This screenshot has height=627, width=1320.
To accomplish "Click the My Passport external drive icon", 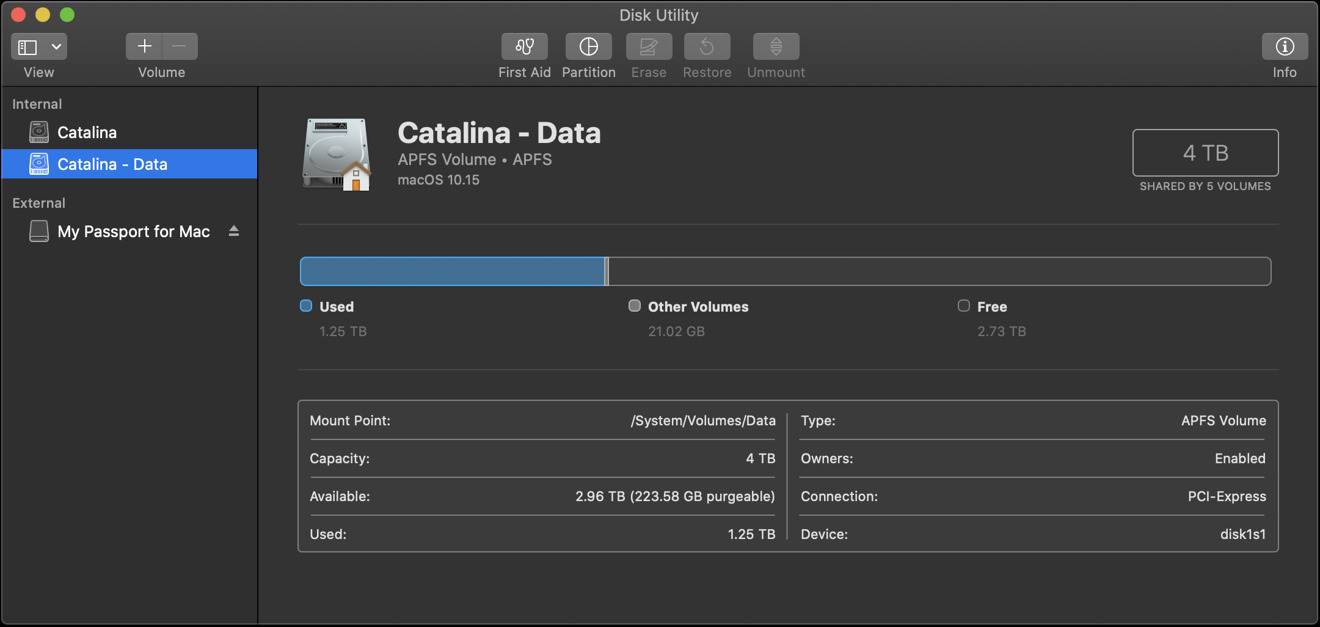I will [39, 231].
